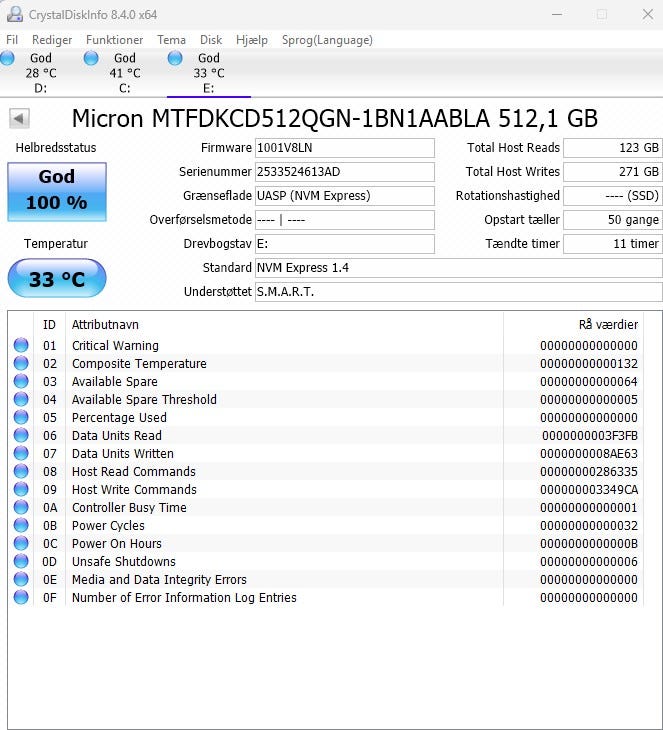Click the Grænseflade field UASP (NVM Express)
Viewport: 663px width, 730px height.
tap(345, 196)
